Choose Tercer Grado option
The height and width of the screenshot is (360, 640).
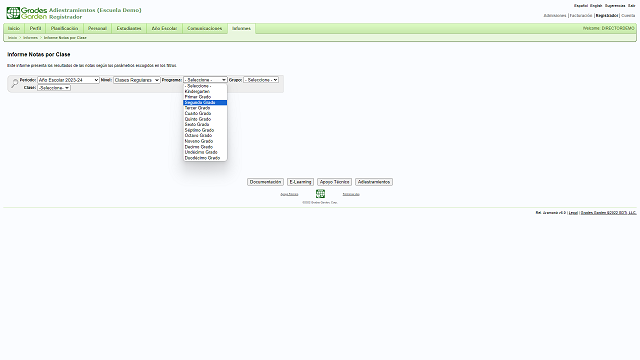pyautogui.click(x=205, y=108)
